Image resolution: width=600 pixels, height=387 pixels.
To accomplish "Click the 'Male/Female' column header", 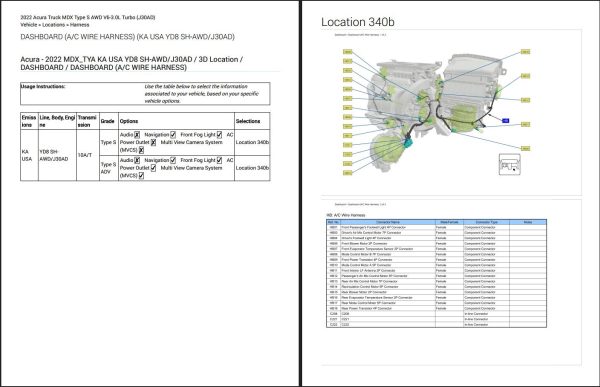I will (449, 222).
